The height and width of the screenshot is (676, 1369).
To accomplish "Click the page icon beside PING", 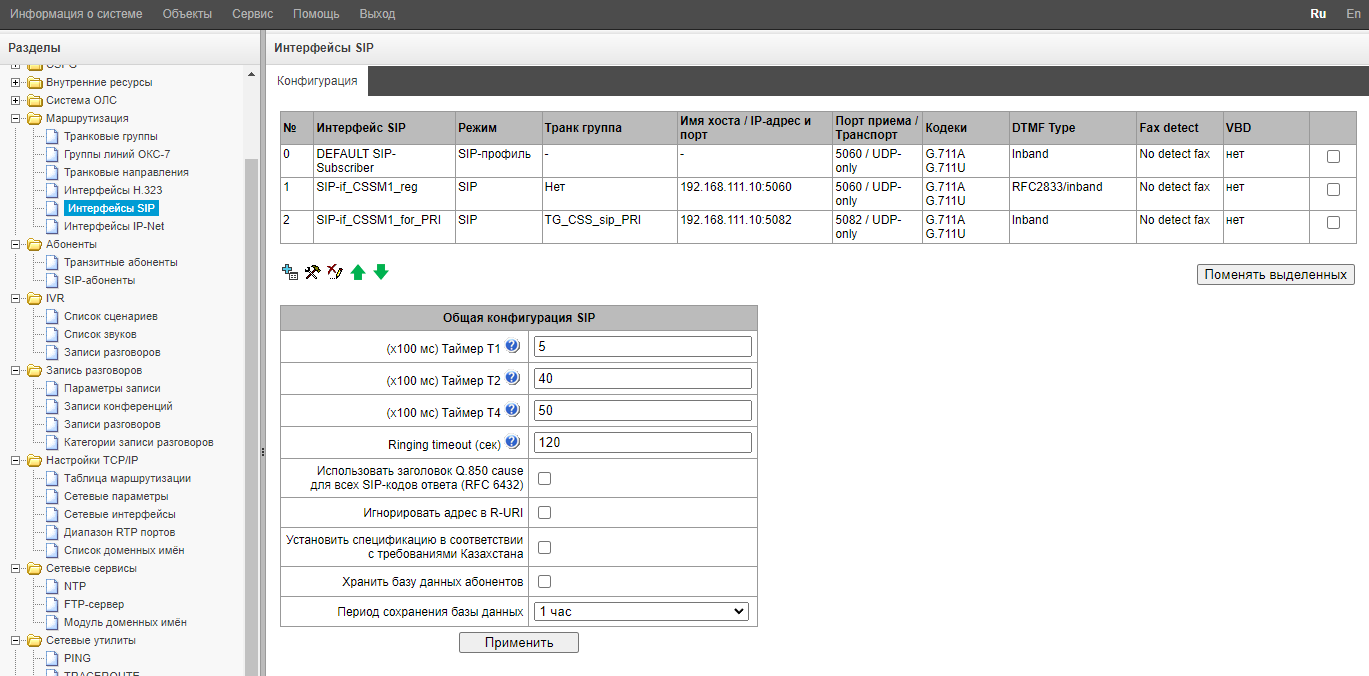I will coord(54,658).
